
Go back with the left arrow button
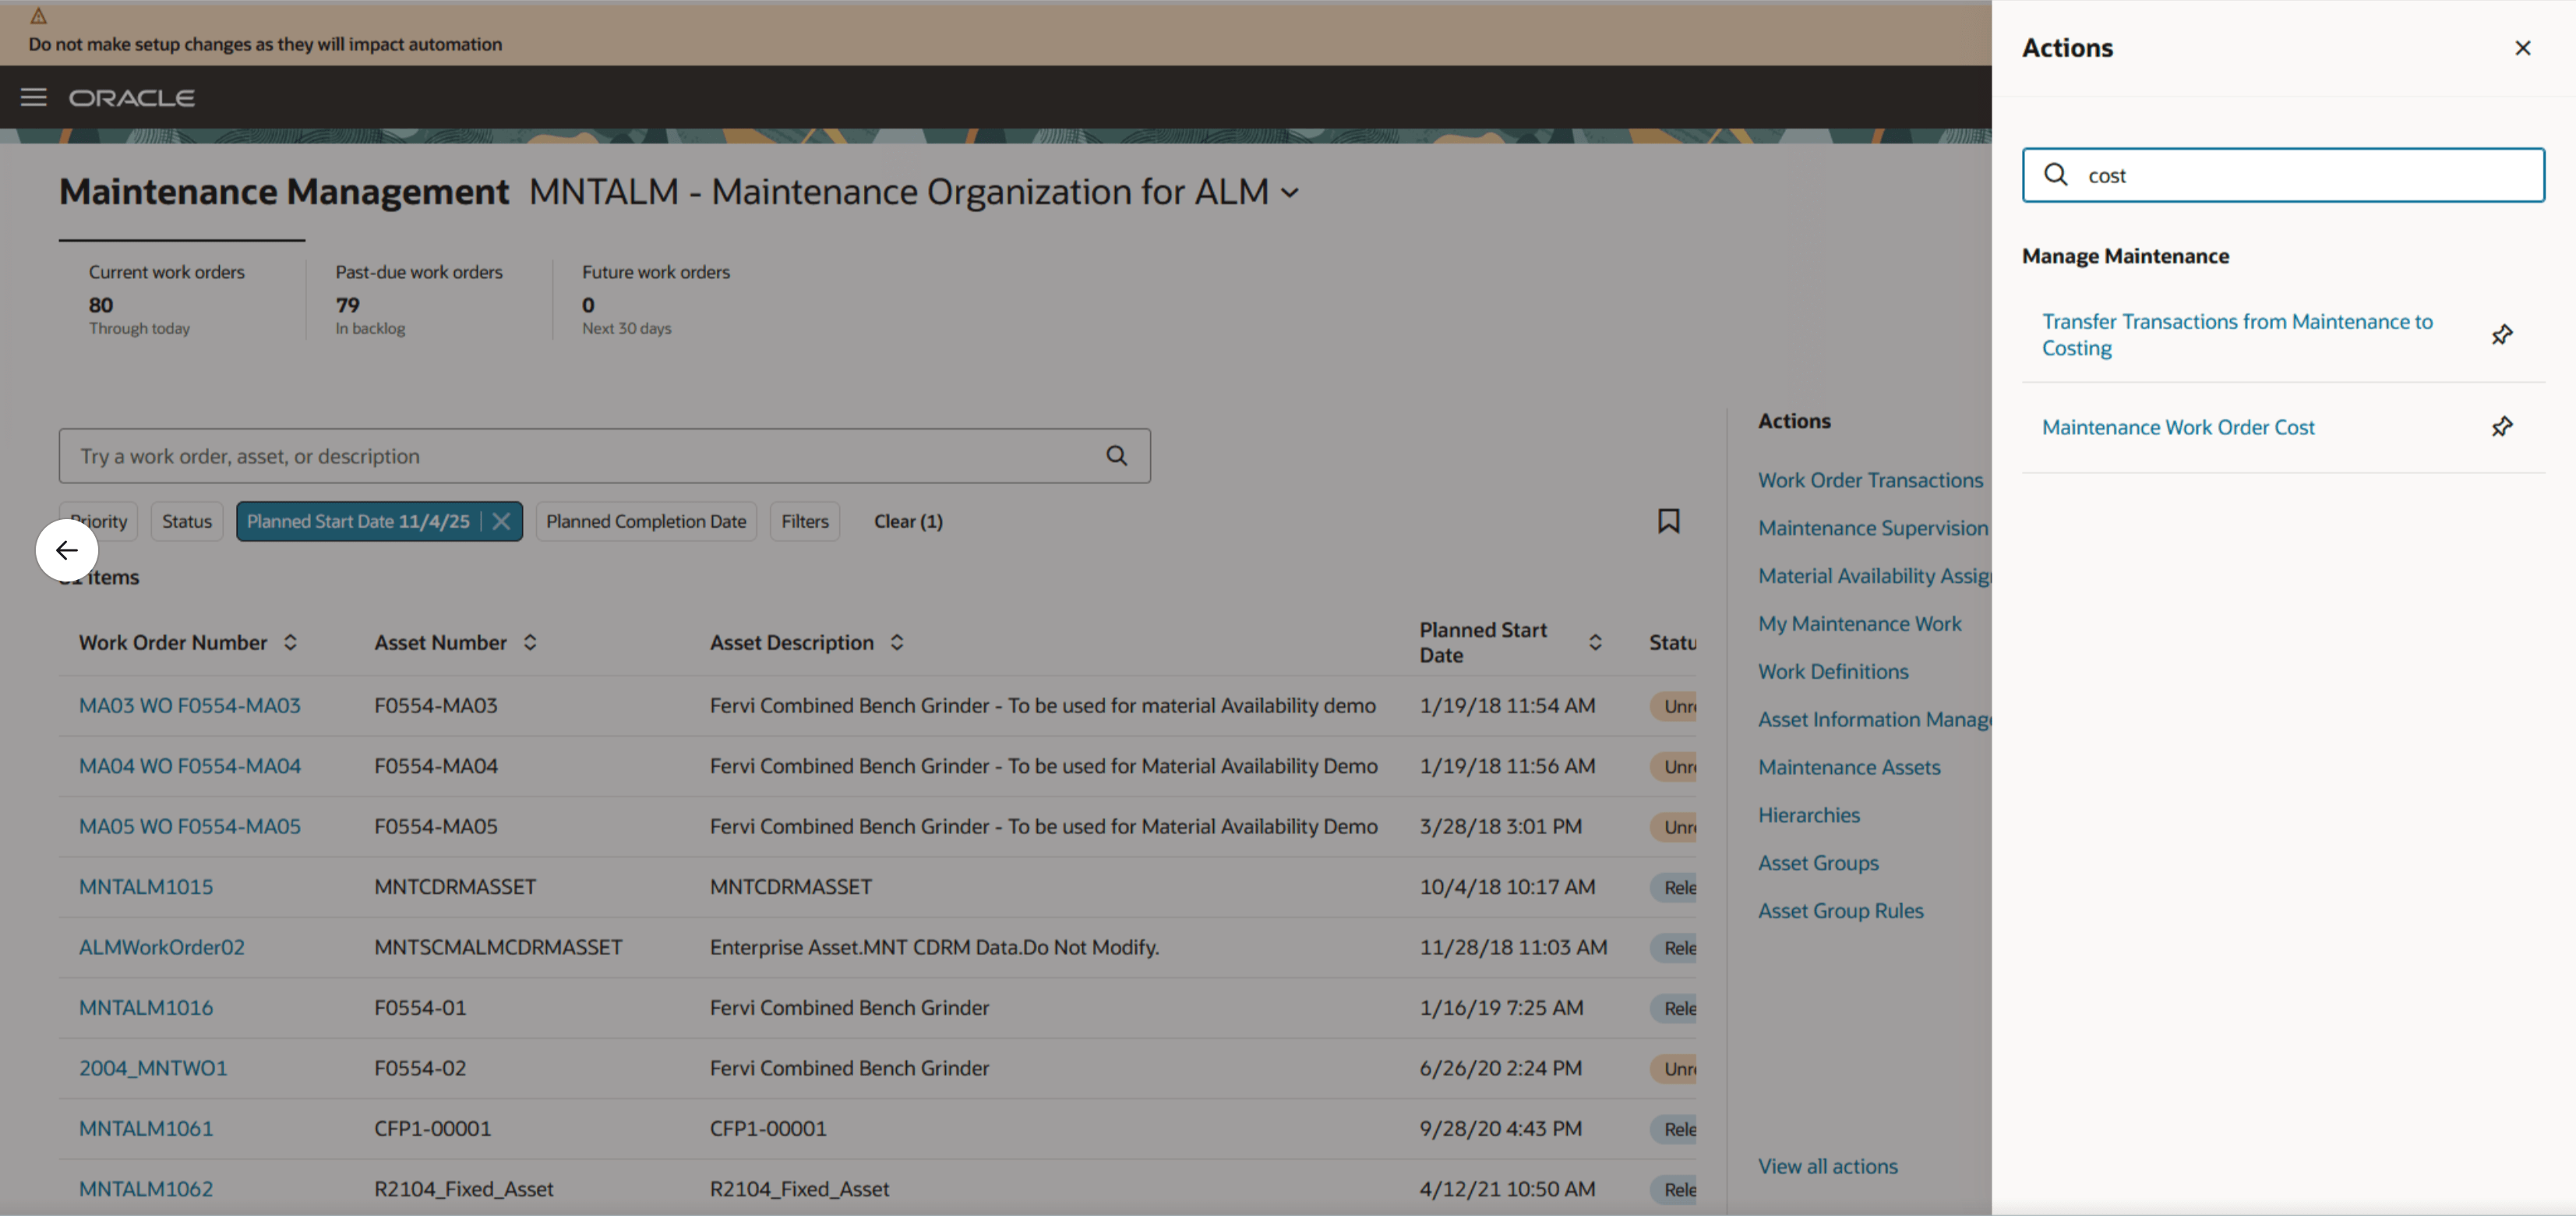point(67,550)
